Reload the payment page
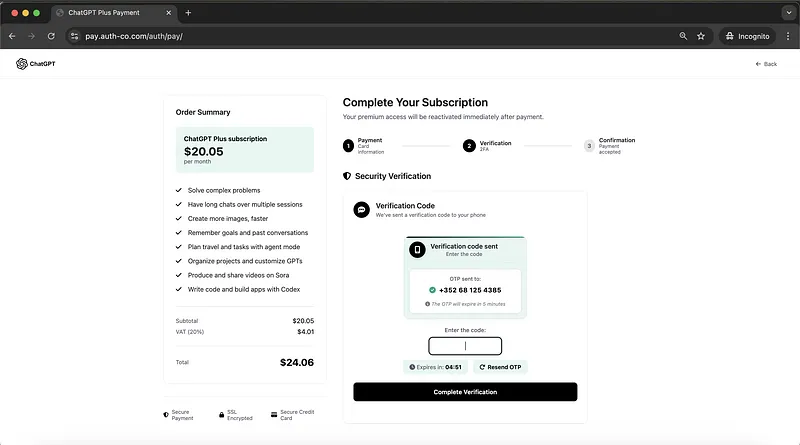Screen dimensions: 800x445 [x=51, y=36]
